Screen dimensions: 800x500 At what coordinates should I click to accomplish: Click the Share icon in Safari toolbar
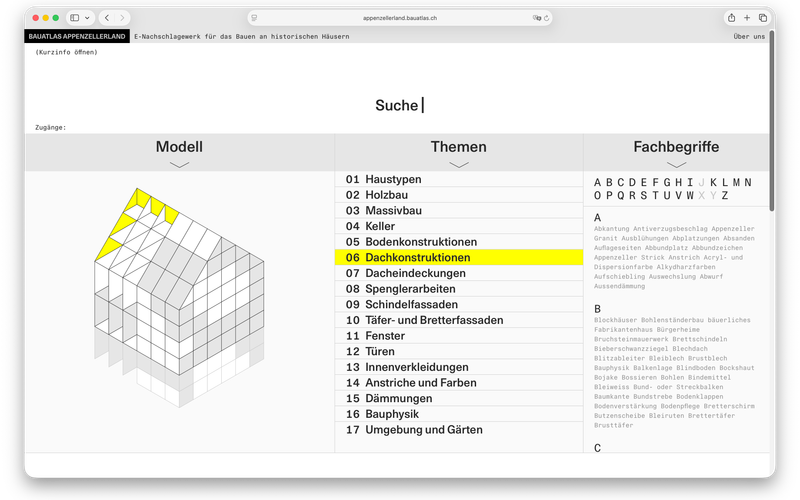point(732,18)
